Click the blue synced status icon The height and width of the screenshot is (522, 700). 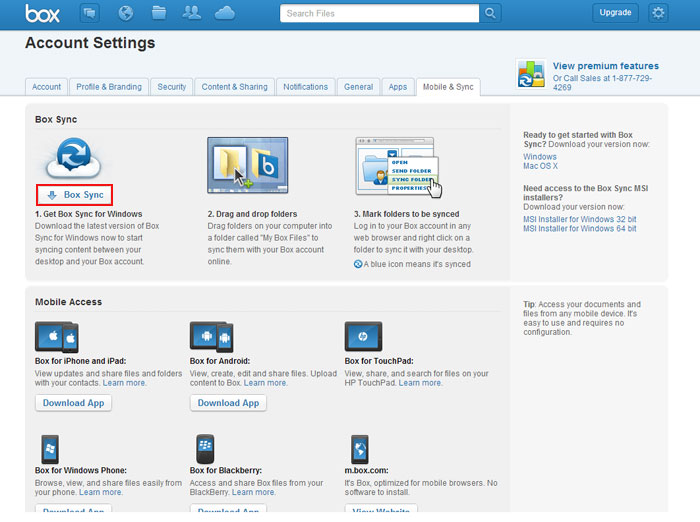(358, 264)
